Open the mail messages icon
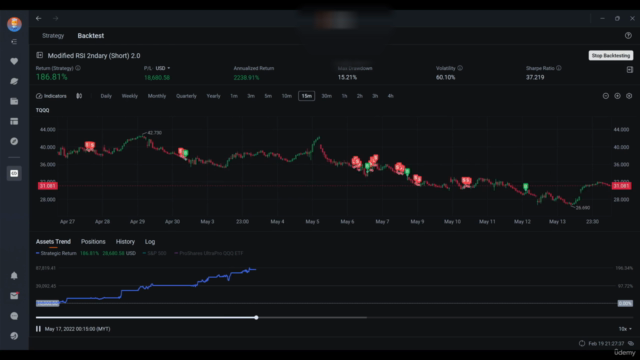The width and height of the screenshot is (640, 360). coord(14,296)
